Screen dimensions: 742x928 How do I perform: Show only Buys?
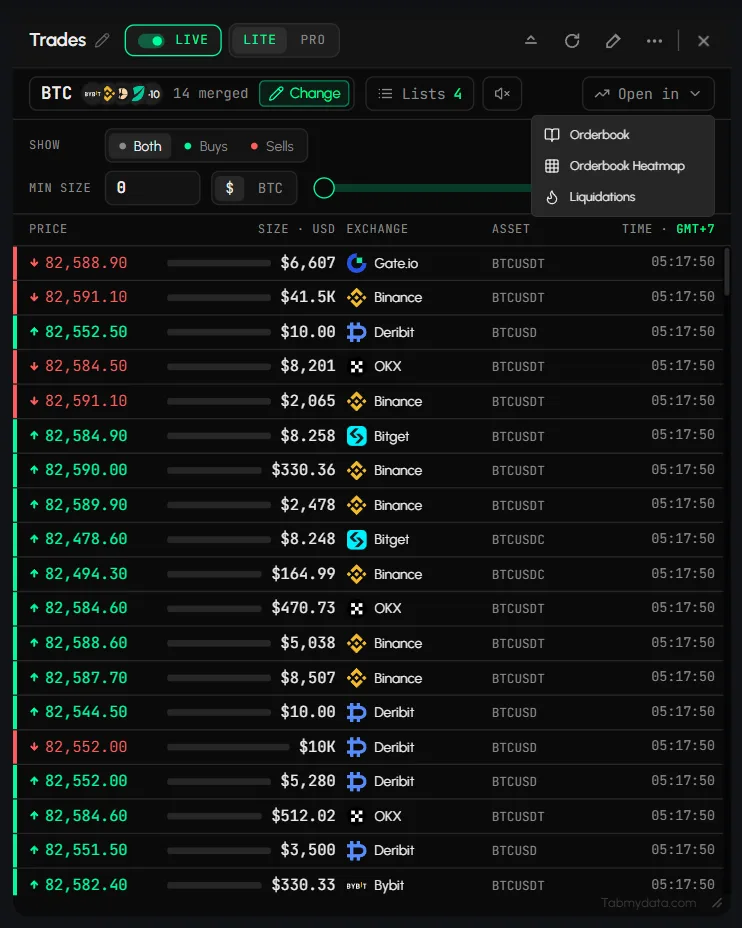click(x=206, y=146)
